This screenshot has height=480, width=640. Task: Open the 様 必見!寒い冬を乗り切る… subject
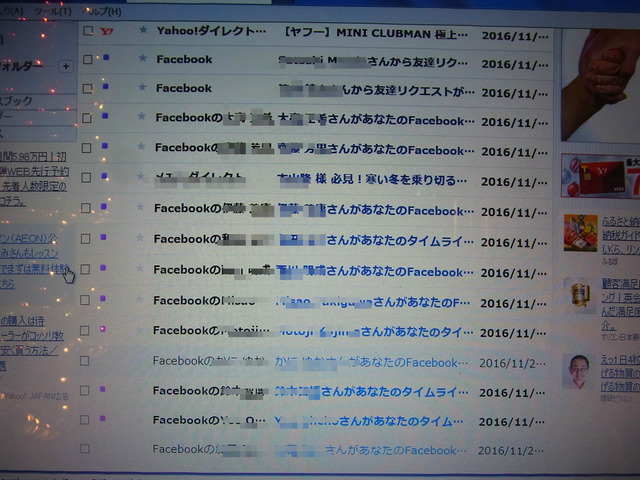point(372,179)
